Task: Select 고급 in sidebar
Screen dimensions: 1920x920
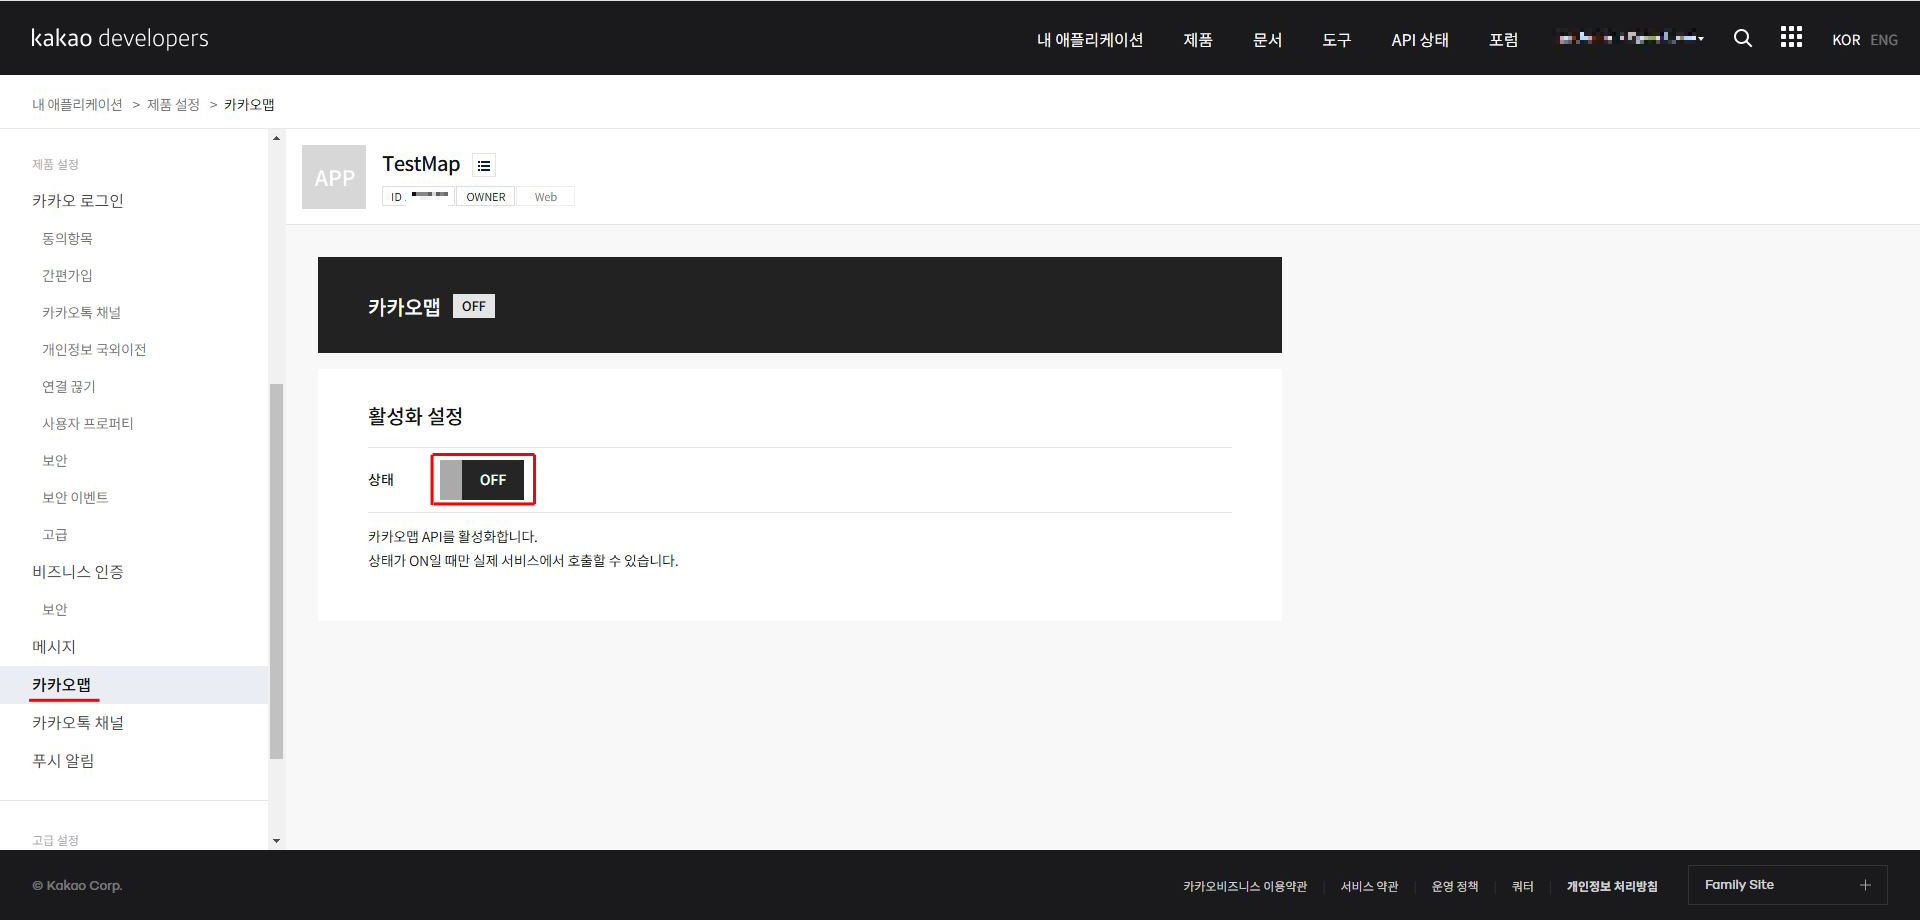Action: pos(55,534)
